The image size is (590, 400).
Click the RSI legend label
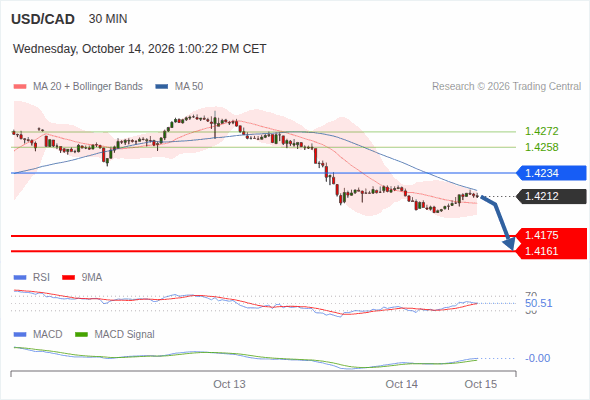pyautogui.click(x=41, y=278)
